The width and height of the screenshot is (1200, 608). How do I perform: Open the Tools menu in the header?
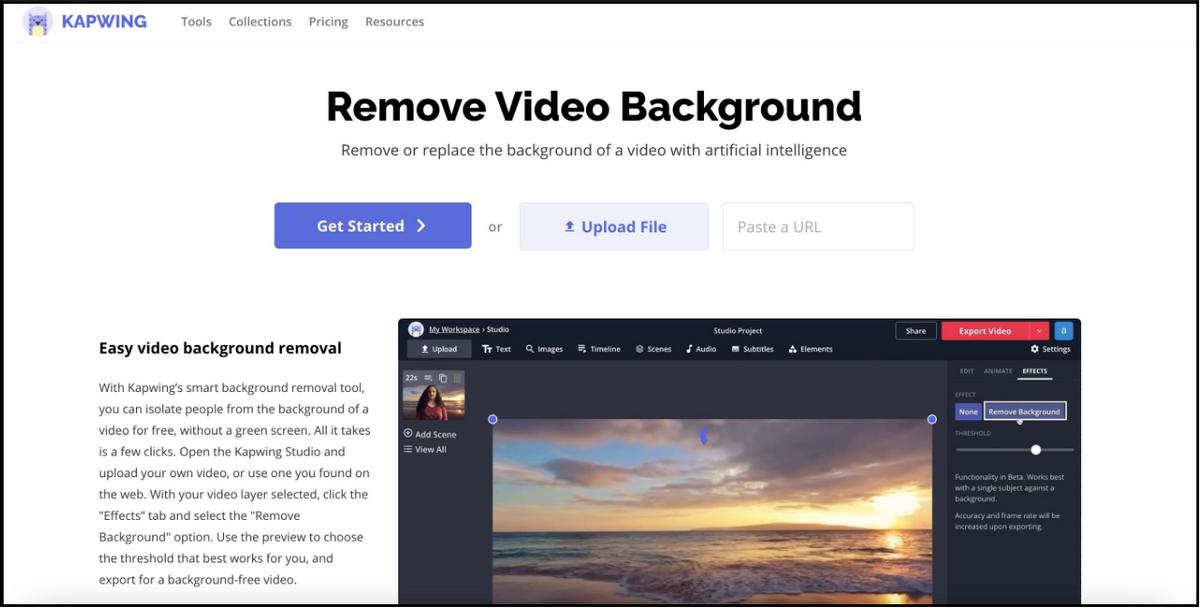[196, 22]
